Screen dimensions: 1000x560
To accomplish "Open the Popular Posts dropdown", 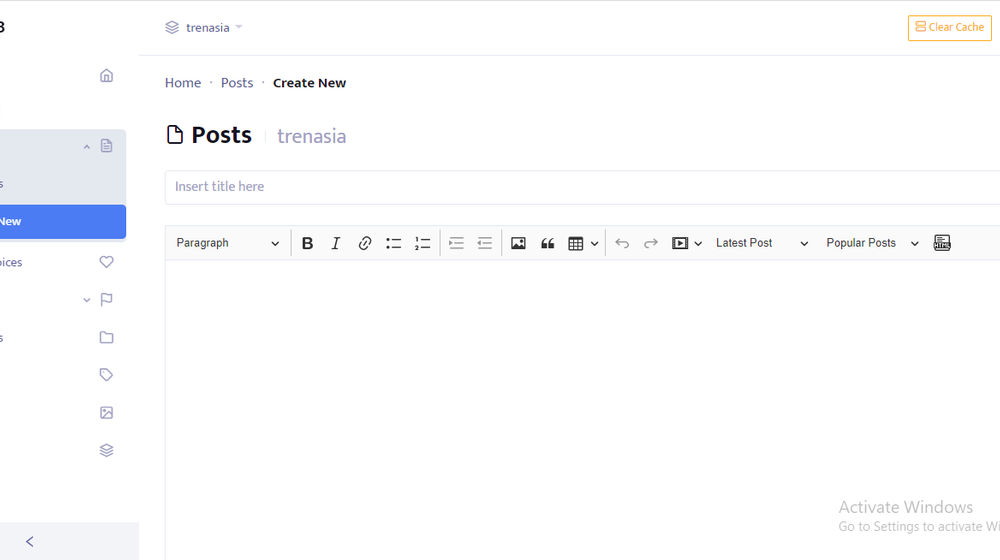I will tap(872, 243).
